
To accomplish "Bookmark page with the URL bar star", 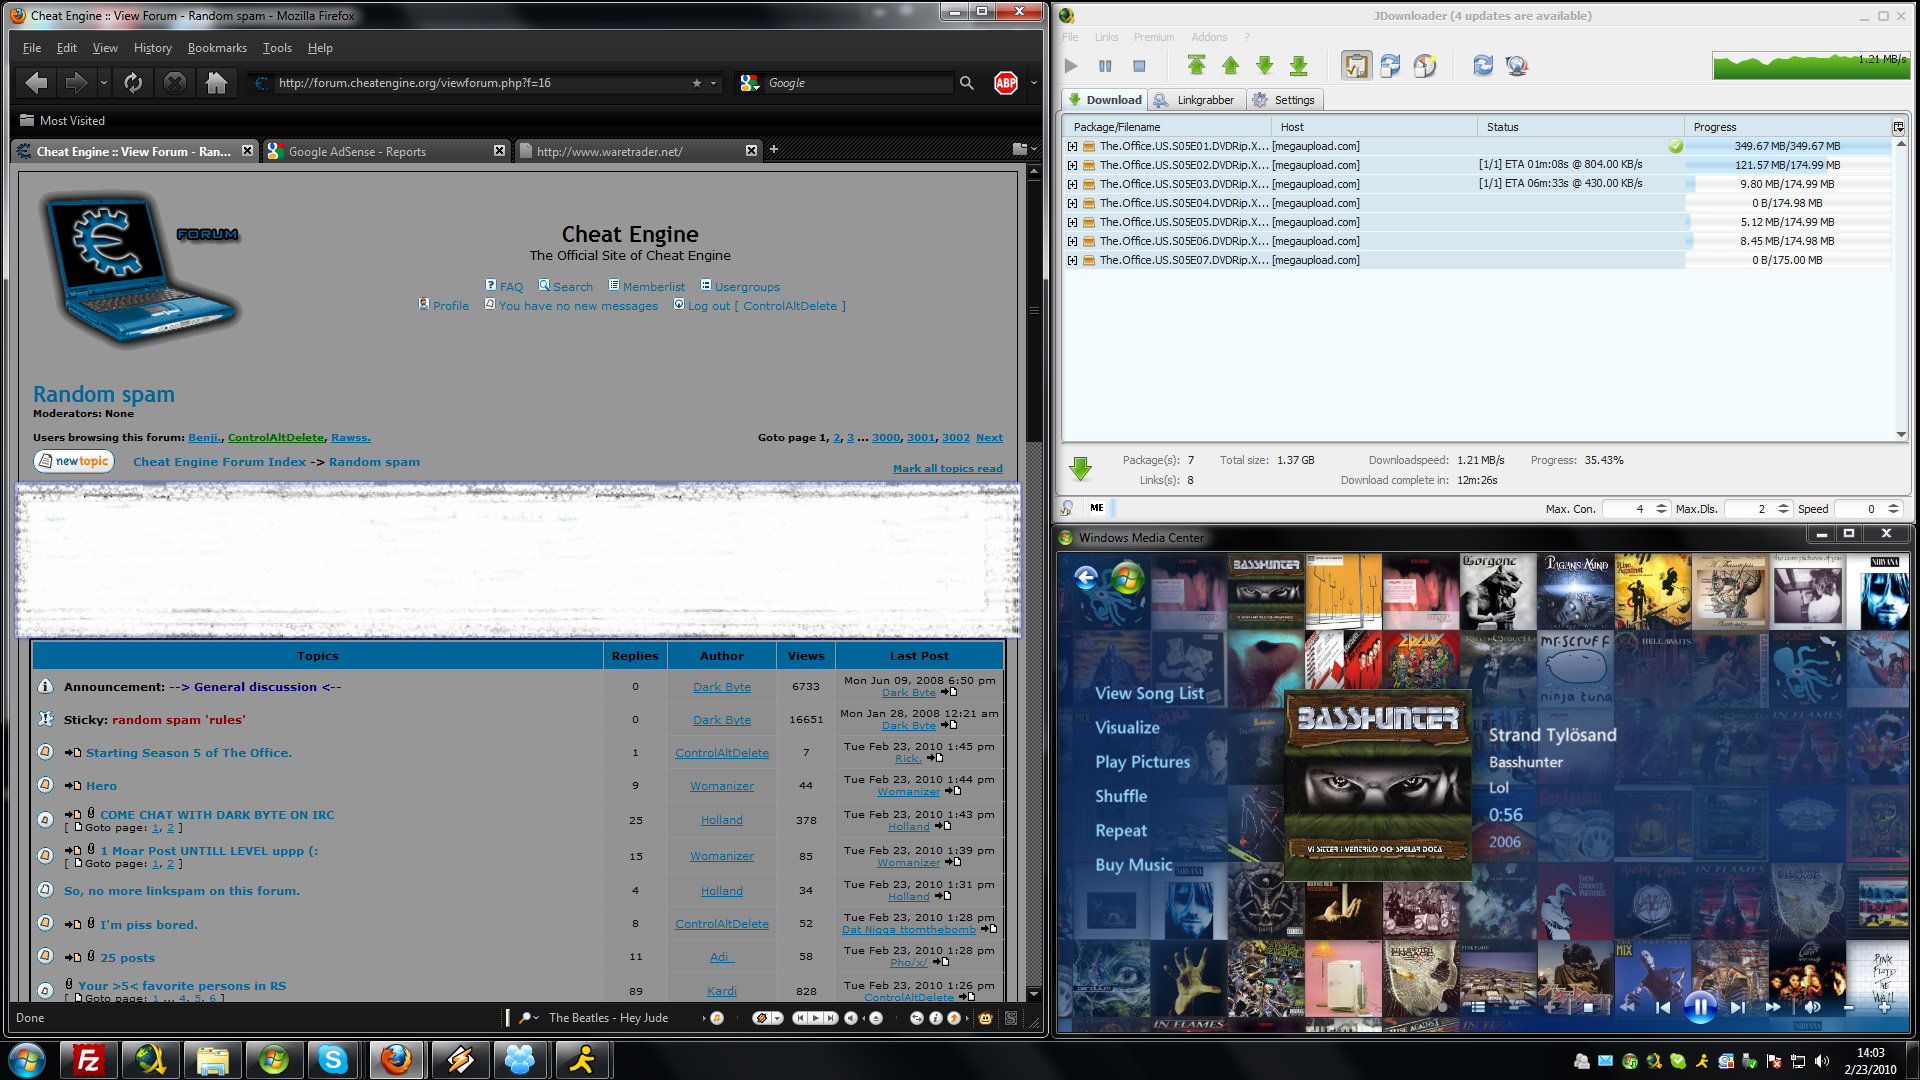I will click(x=697, y=83).
